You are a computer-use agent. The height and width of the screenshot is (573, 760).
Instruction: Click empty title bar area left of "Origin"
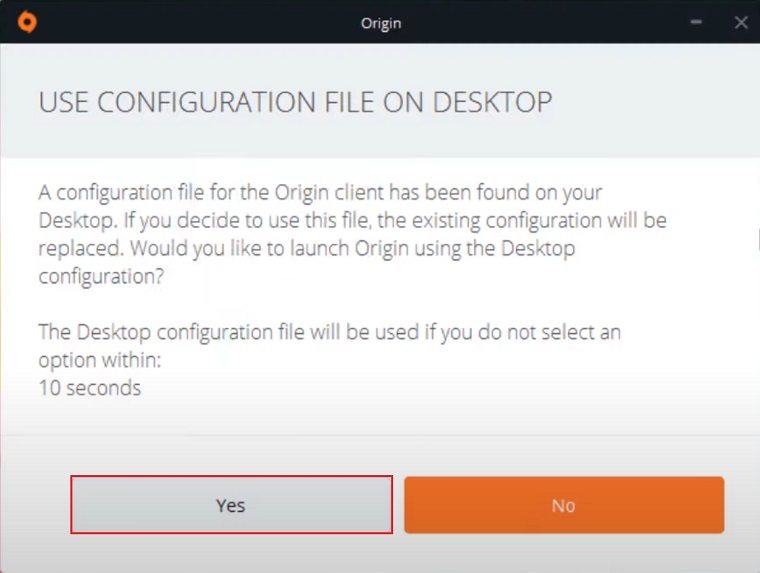tap(200, 21)
